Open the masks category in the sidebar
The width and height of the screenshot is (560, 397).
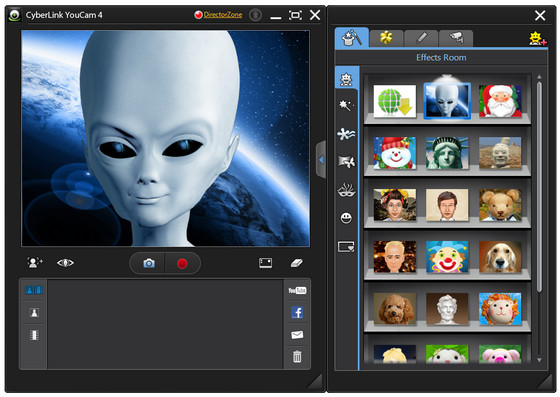[x=346, y=190]
